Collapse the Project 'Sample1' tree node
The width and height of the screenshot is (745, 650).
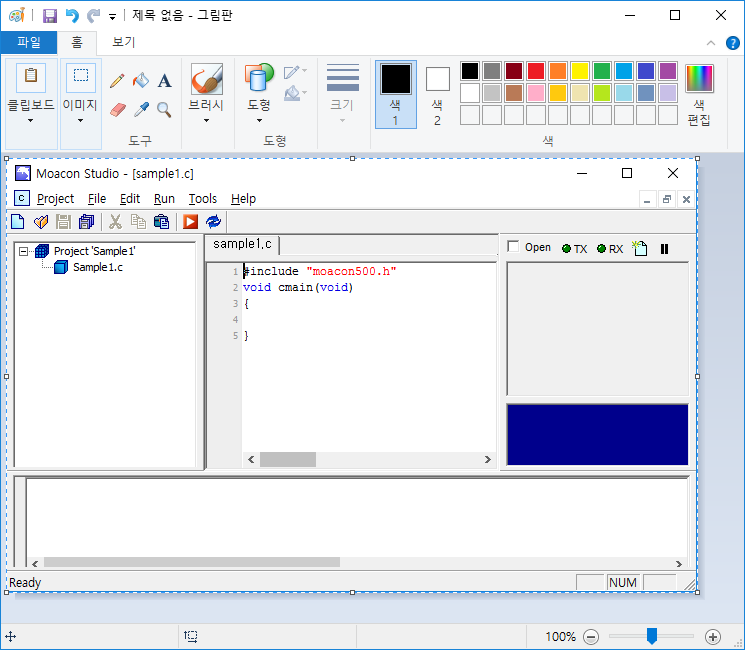[24, 251]
